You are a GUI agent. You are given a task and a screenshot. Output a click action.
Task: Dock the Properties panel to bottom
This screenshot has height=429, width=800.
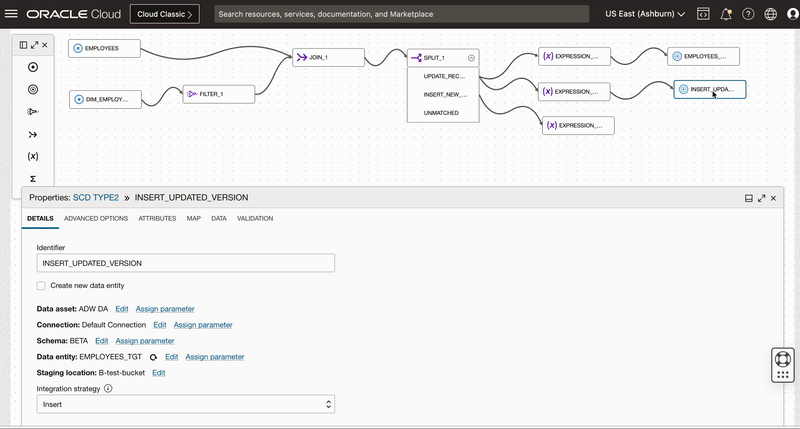tap(748, 198)
